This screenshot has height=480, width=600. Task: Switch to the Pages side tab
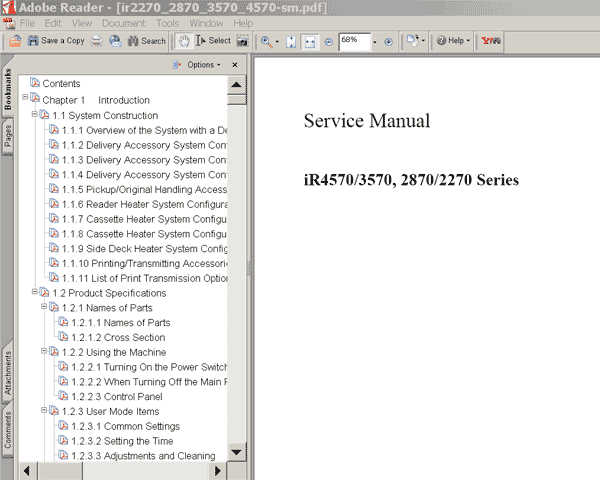(8, 136)
